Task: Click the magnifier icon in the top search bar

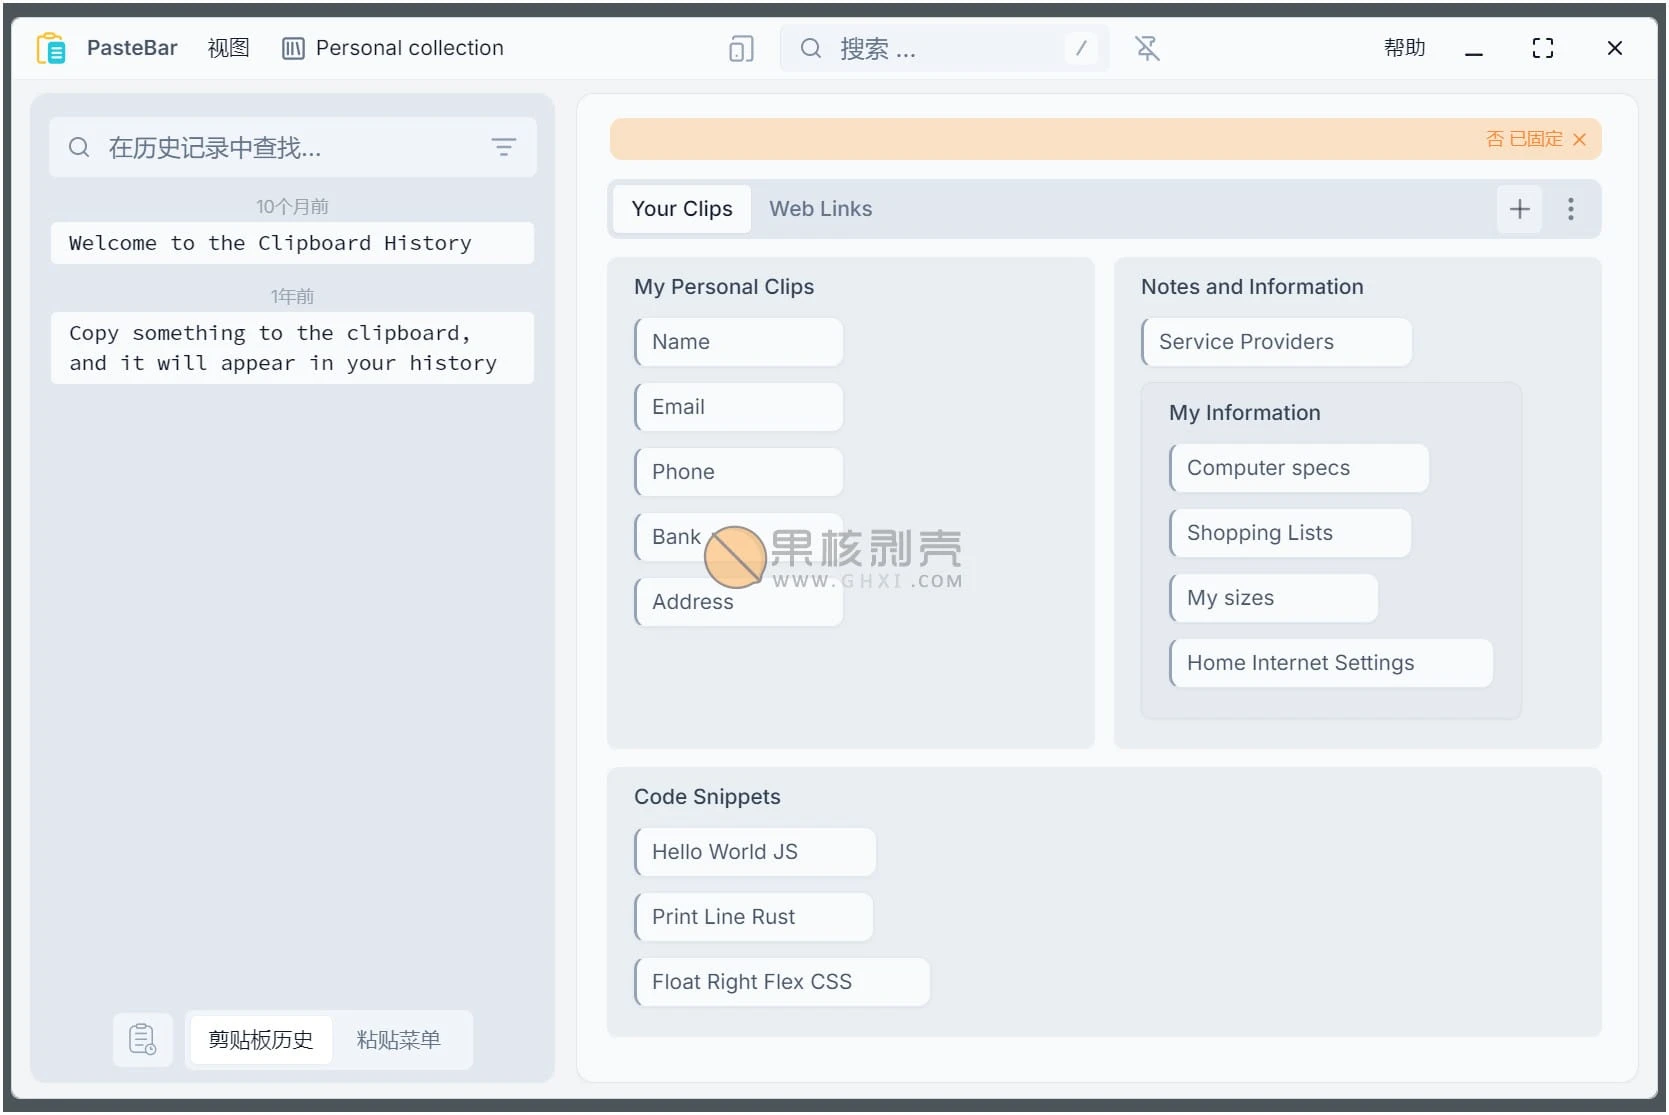Action: pyautogui.click(x=810, y=48)
